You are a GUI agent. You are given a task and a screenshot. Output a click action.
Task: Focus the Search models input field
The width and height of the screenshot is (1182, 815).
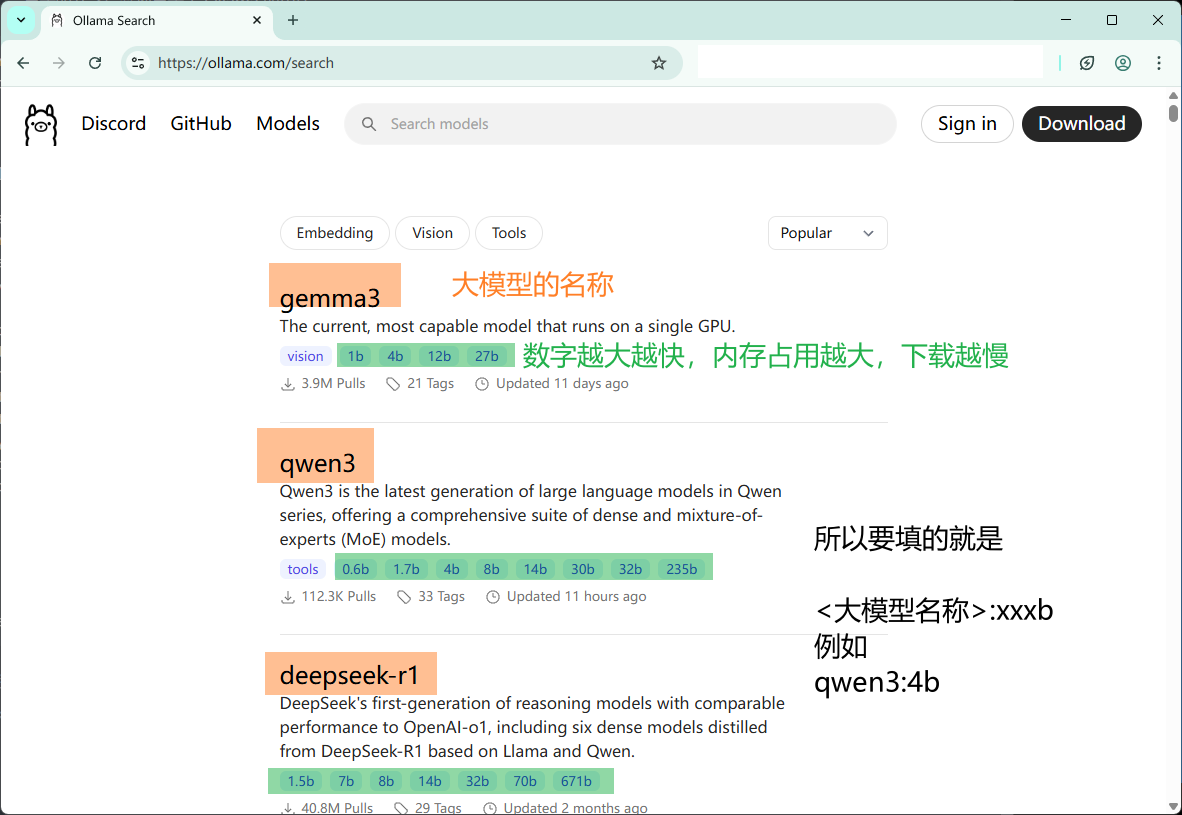(620, 124)
